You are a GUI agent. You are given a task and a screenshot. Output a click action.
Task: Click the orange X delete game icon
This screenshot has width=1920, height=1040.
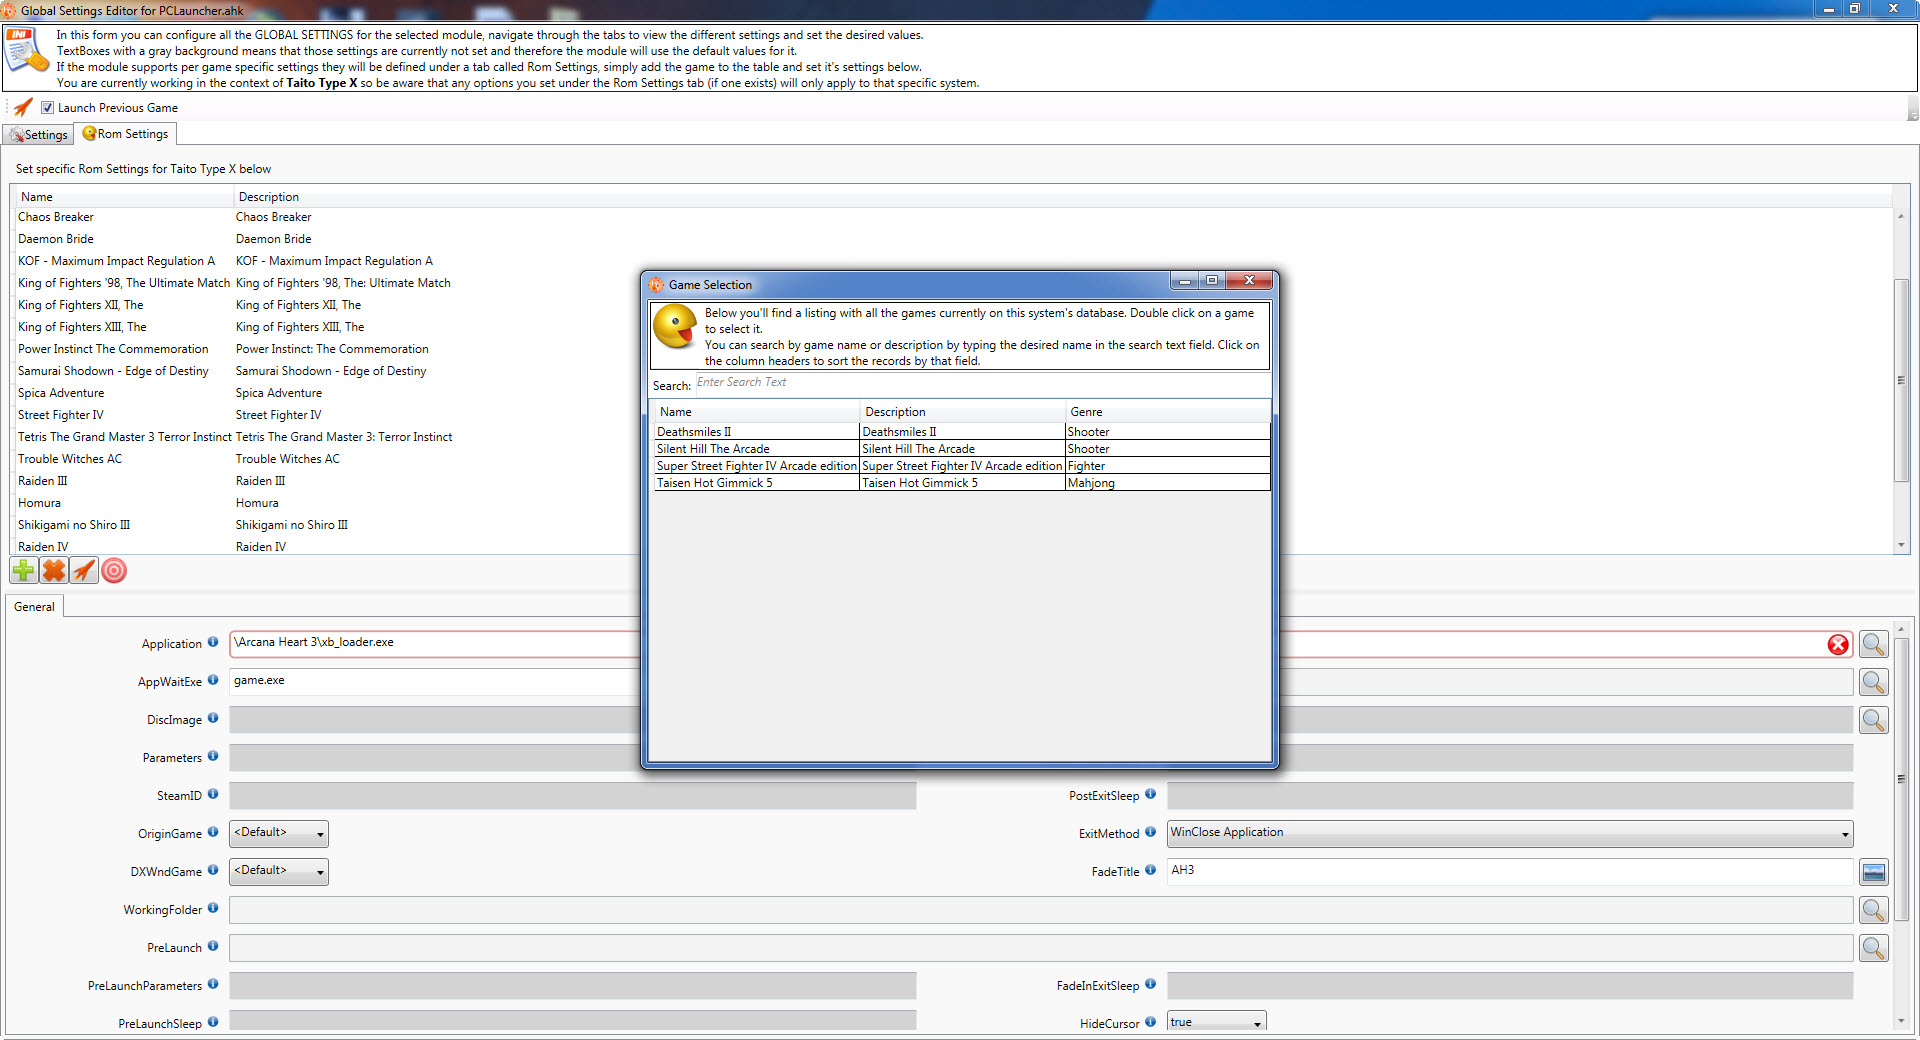point(54,571)
